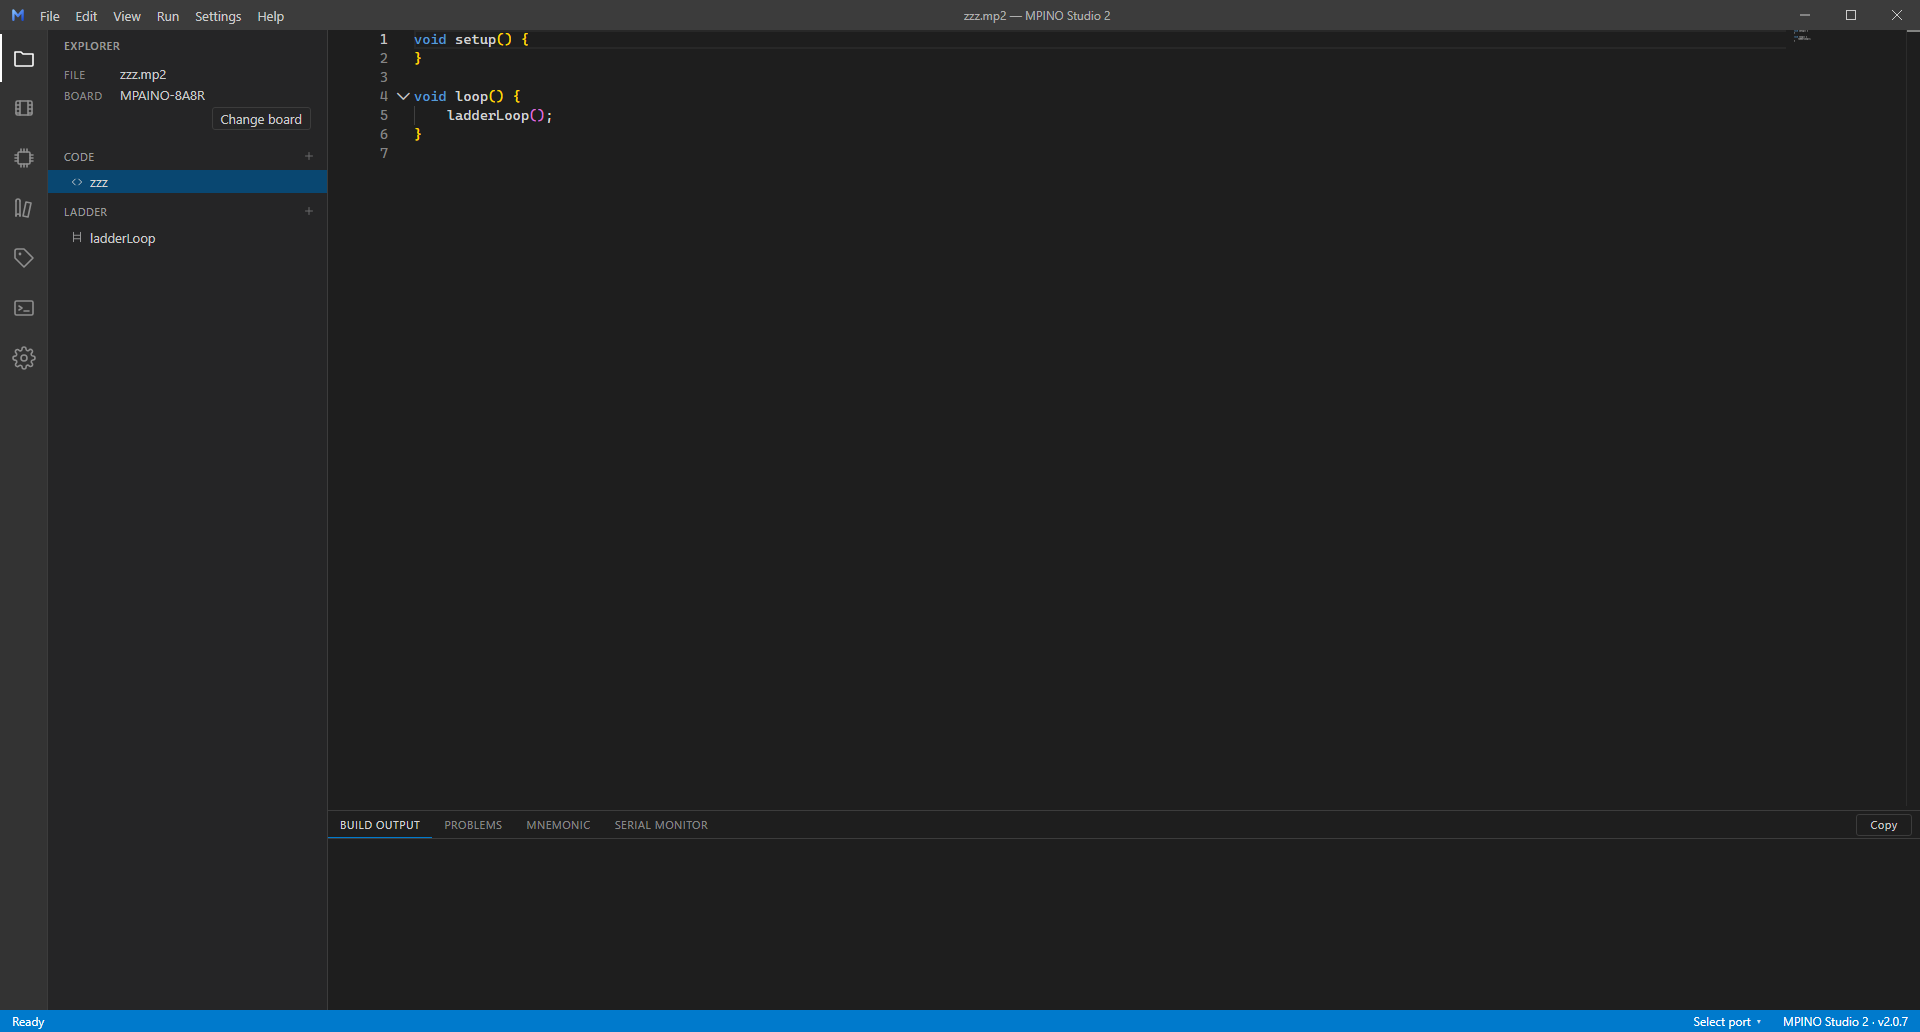Click the code brackets icon beside zzz

pos(77,182)
